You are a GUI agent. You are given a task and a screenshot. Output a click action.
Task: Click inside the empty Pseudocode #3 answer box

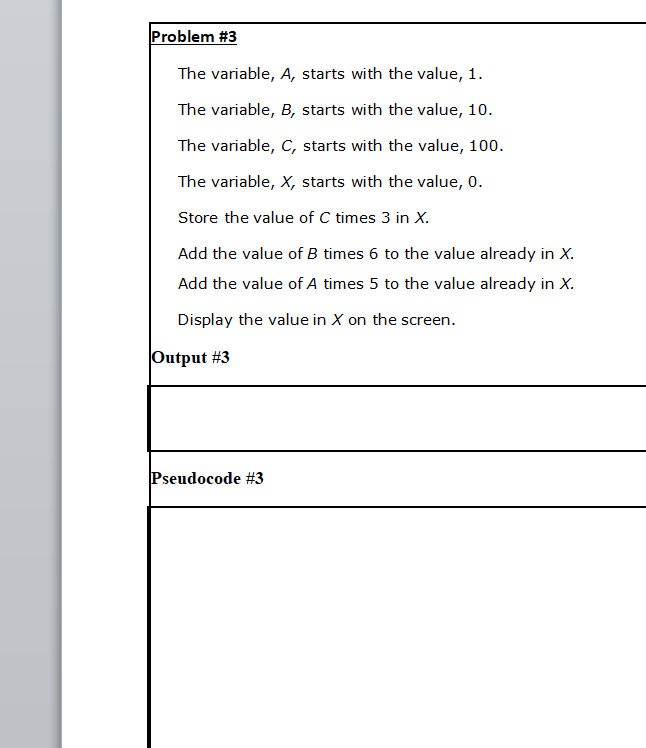pos(398,628)
